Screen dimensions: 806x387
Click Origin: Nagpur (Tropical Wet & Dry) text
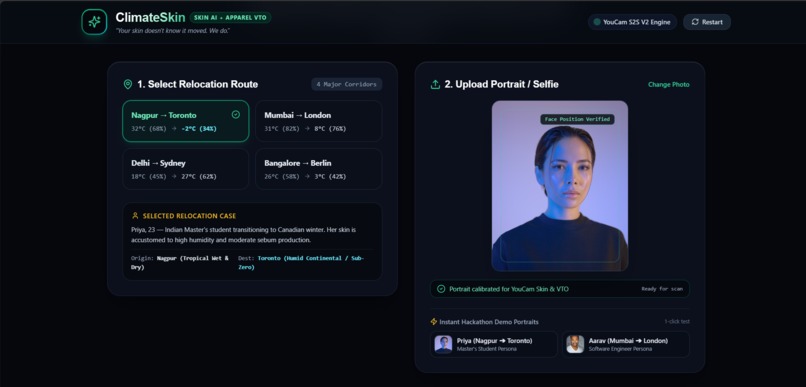[180, 263]
